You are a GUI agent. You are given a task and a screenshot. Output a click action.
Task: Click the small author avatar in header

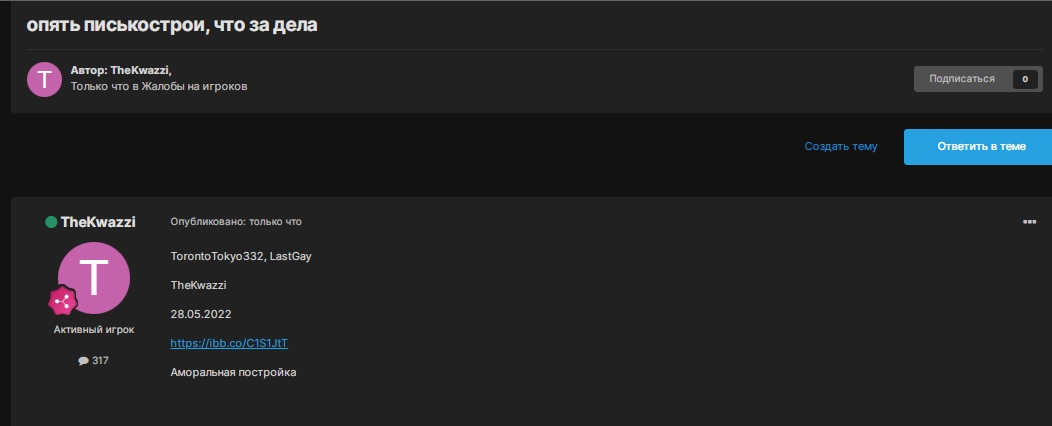tap(45, 79)
